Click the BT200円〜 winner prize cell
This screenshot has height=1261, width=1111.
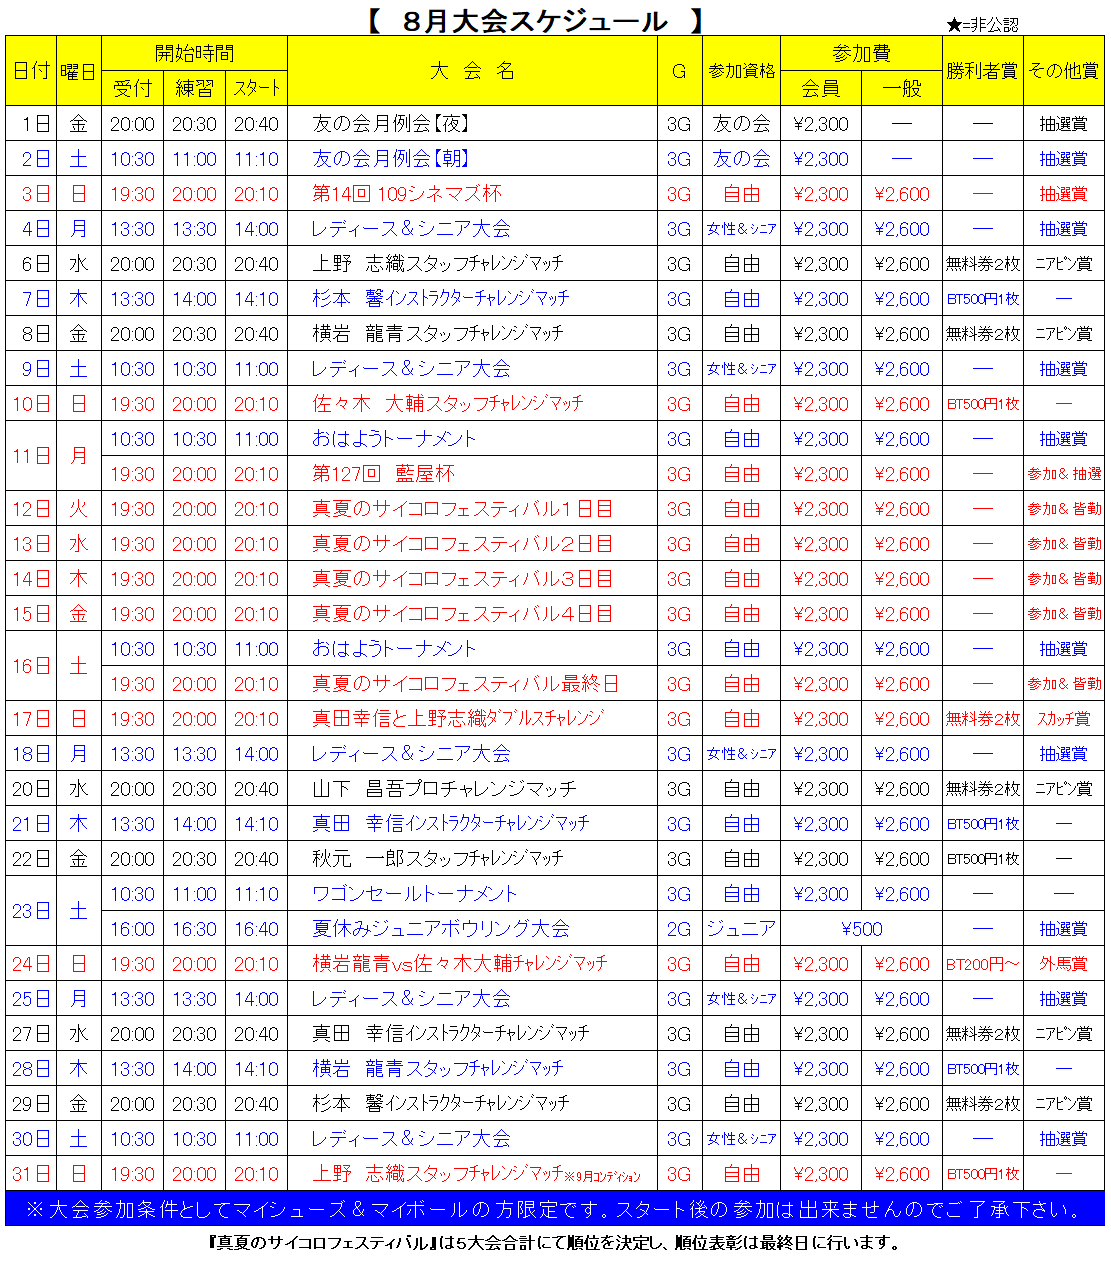[x=982, y=964]
